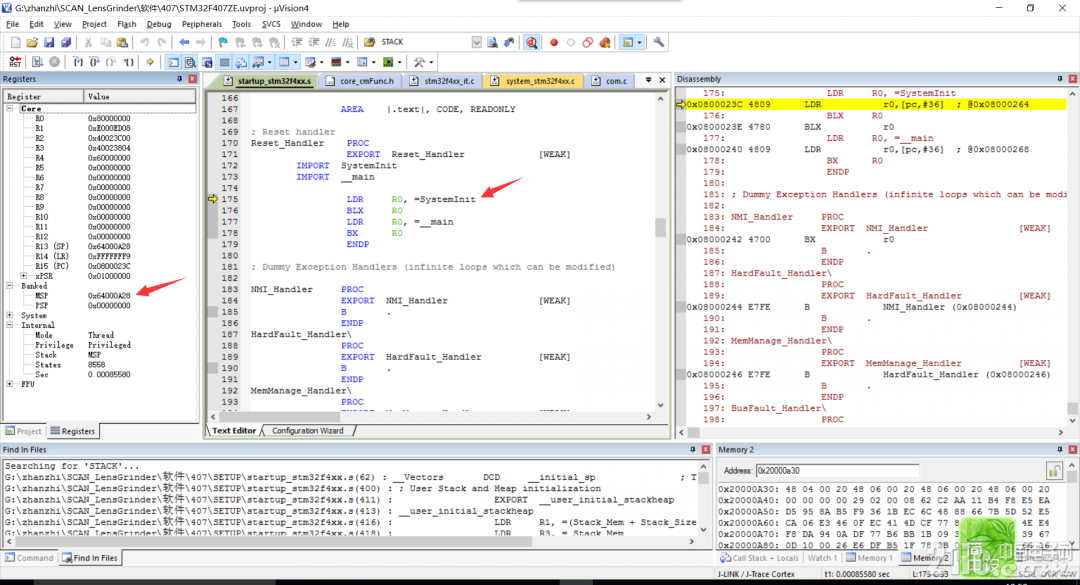Viewport: 1080px width, 585px height.
Task: Open the Memory 1 tab
Action: point(869,558)
